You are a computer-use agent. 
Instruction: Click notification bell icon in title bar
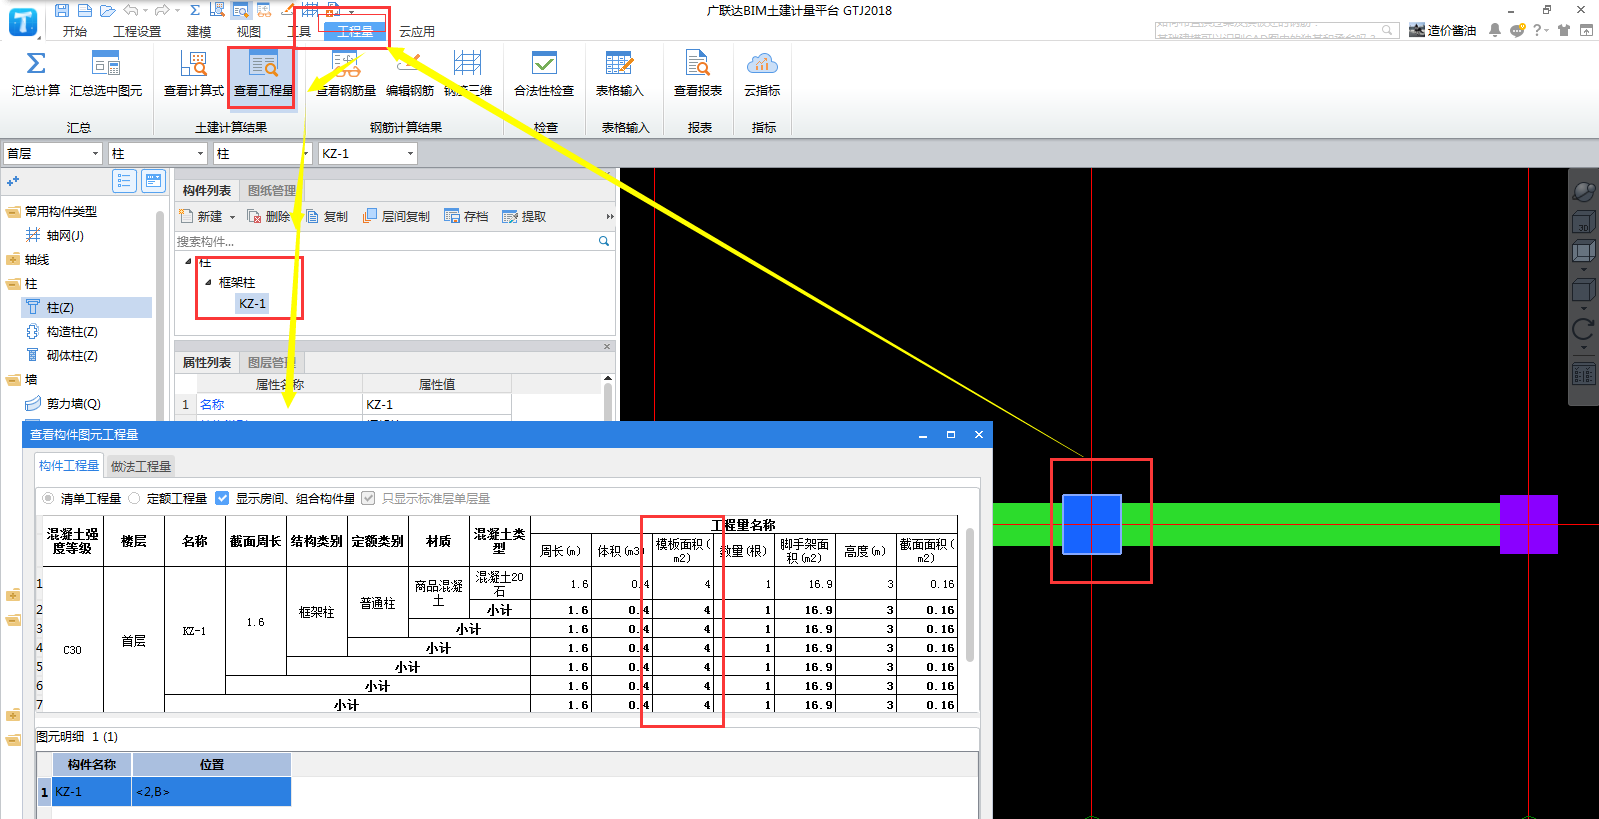[1495, 30]
